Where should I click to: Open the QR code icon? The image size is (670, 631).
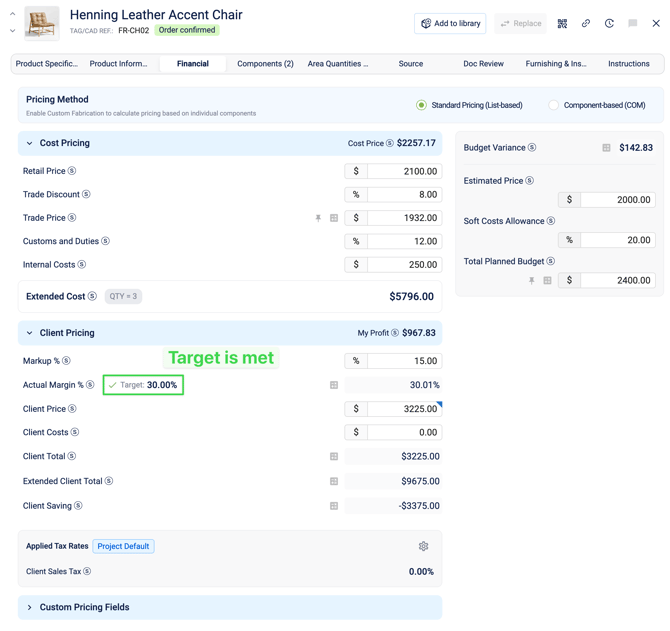pos(562,23)
